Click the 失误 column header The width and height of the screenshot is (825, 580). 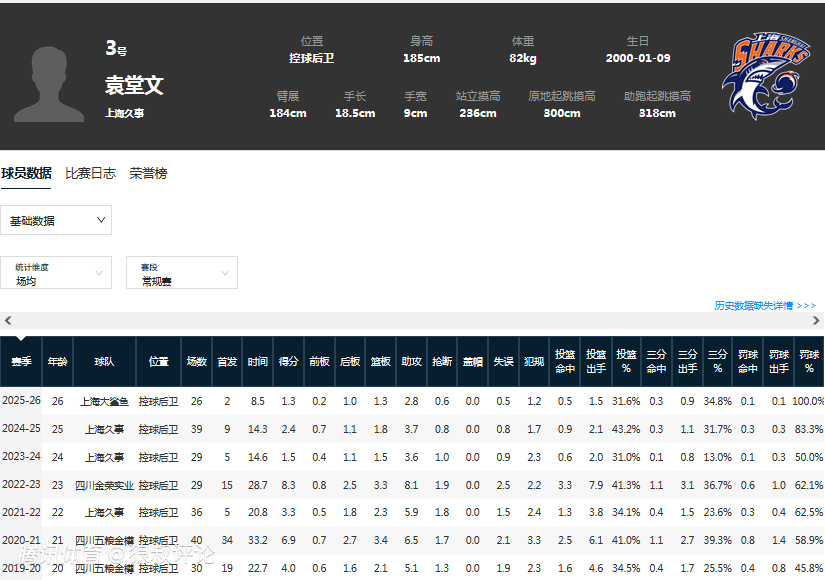click(x=503, y=362)
